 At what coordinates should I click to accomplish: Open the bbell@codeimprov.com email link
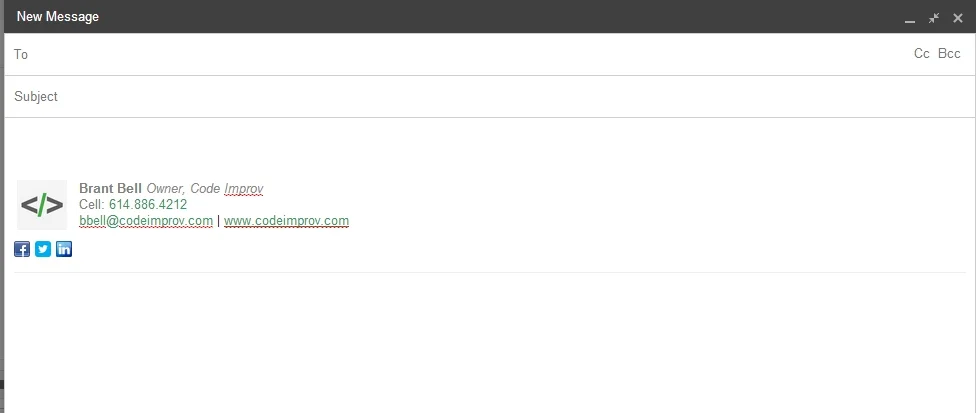coord(146,221)
